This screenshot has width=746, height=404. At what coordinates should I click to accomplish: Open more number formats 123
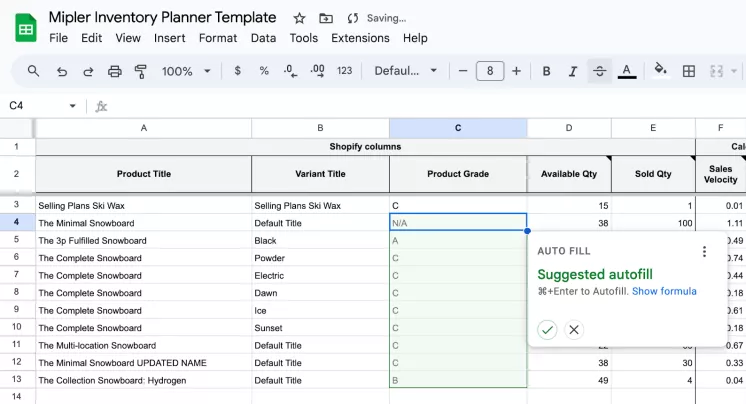[x=344, y=71]
